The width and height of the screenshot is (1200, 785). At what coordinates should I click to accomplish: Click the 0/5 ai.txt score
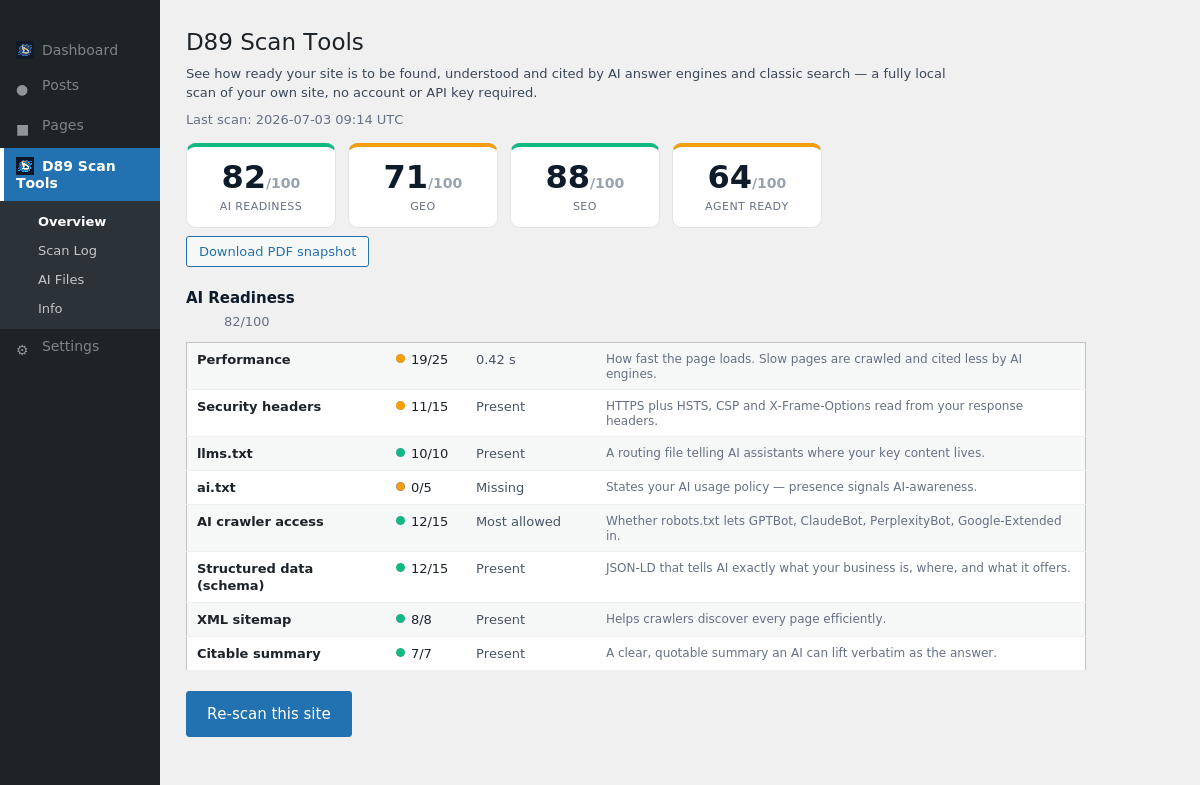pyautogui.click(x=421, y=488)
